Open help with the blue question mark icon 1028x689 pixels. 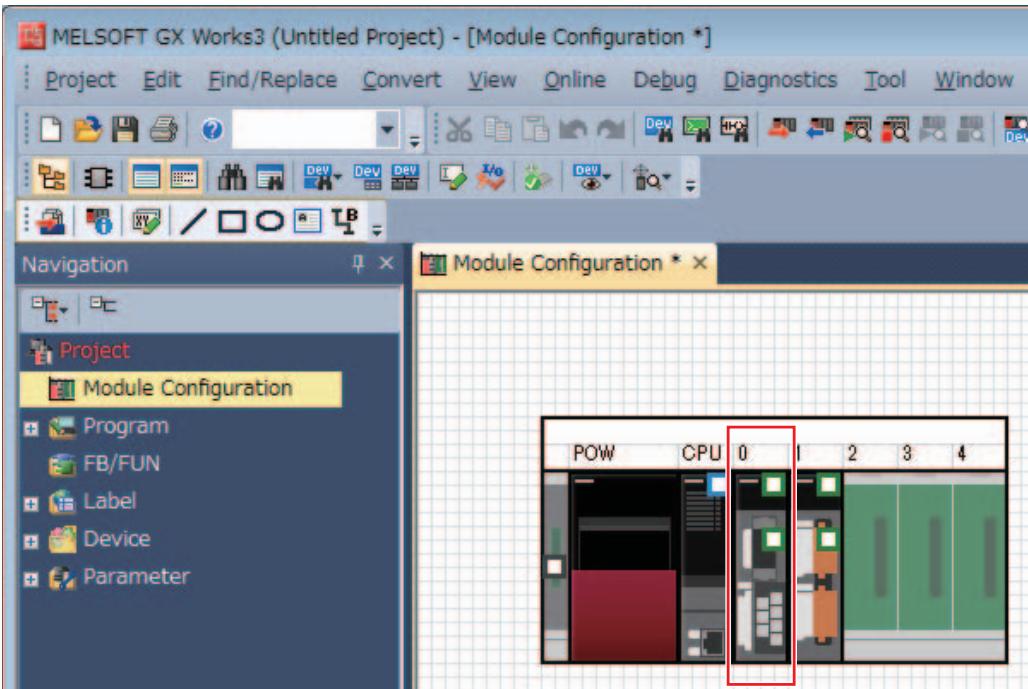pyautogui.click(x=212, y=129)
